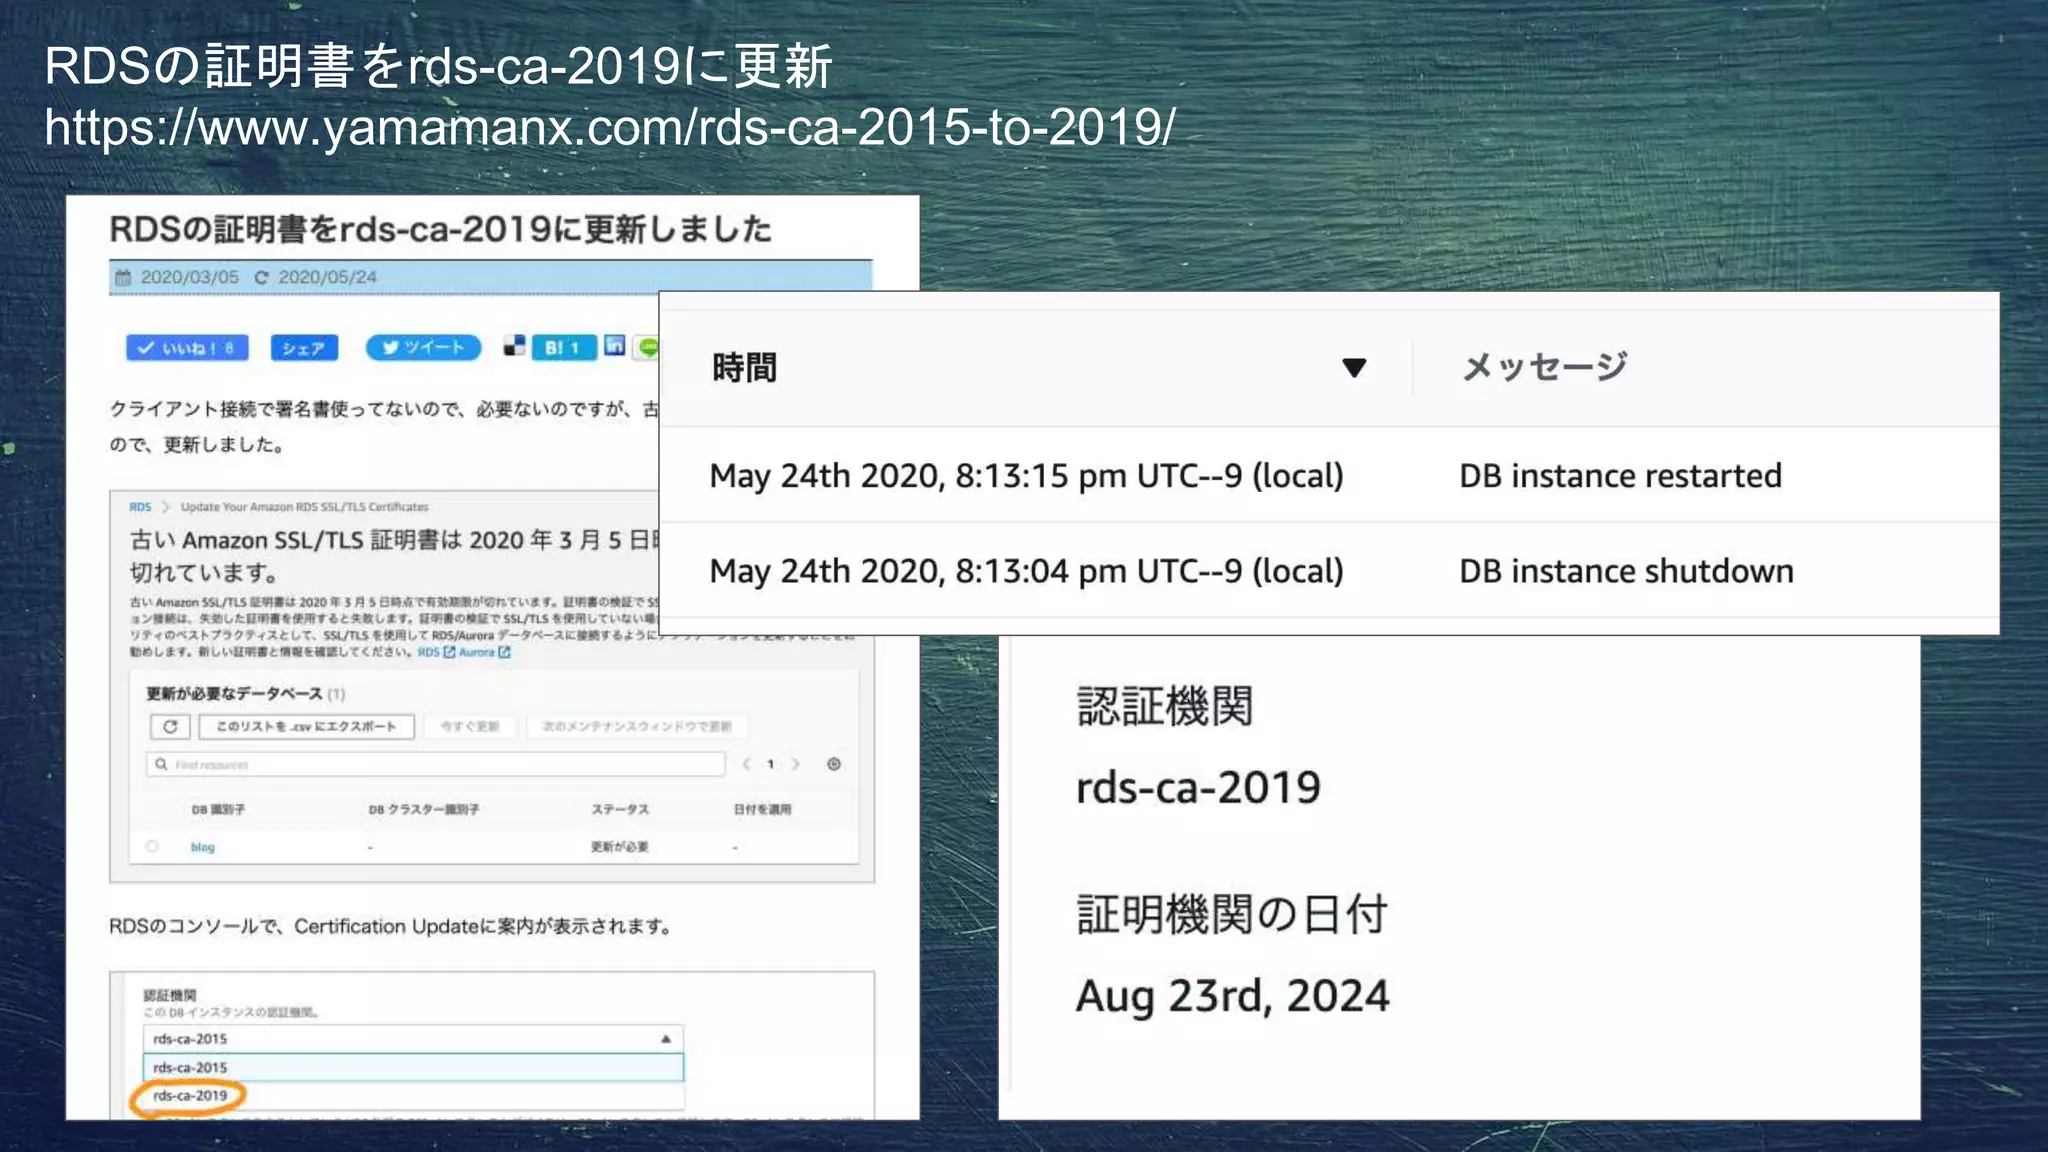Click the next maintenance window update button
The image size is (2048, 1152).
click(636, 726)
